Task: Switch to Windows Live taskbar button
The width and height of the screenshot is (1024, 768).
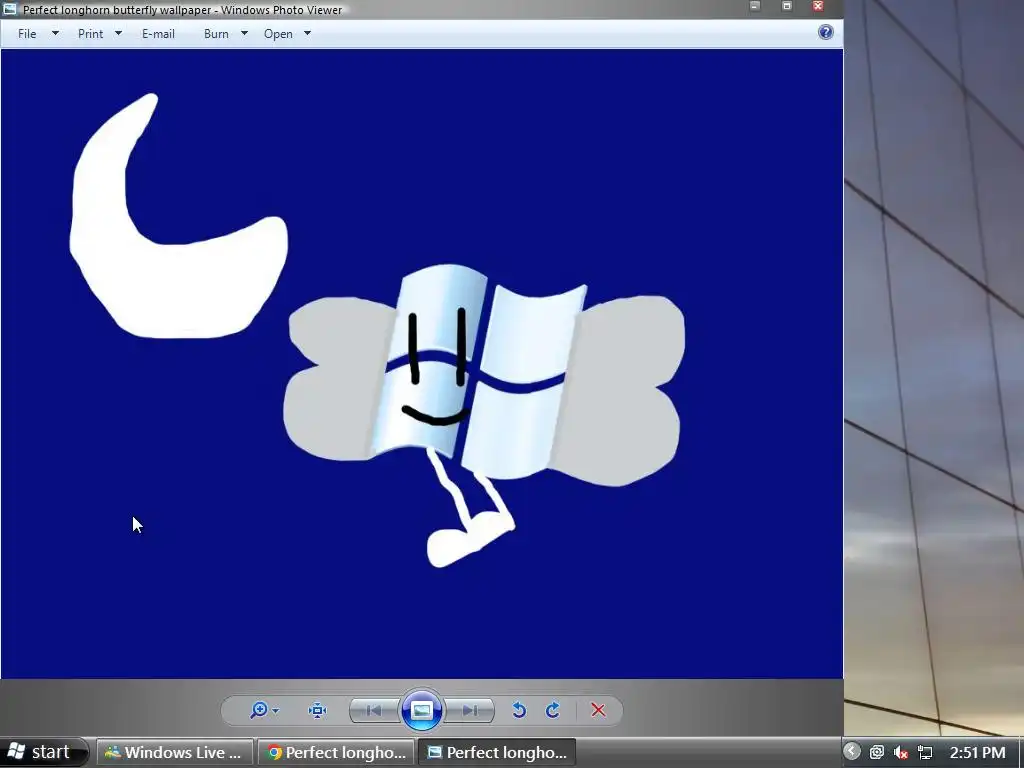Action: coord(174,752)
